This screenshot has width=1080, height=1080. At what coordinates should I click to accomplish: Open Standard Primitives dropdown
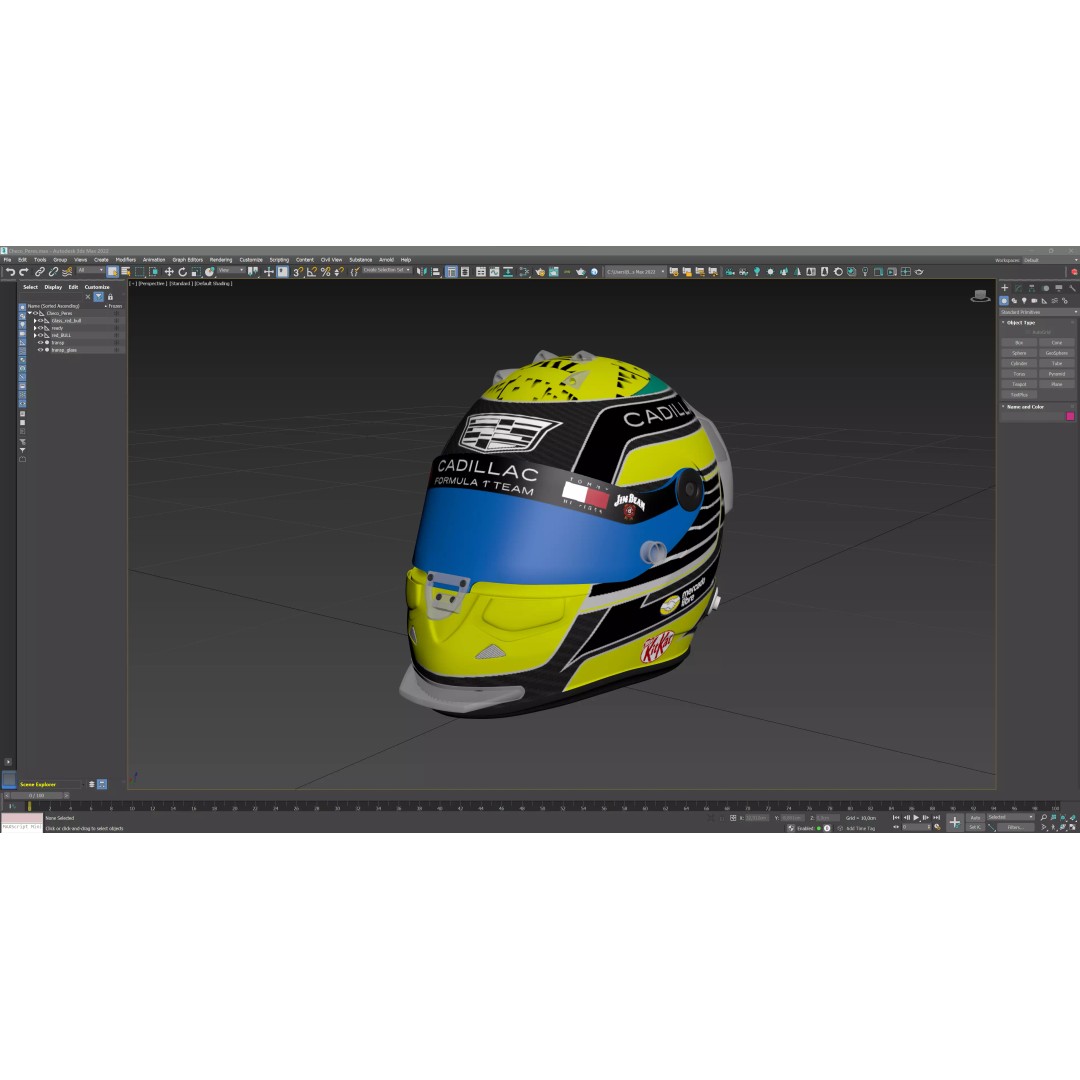pyautogui.click(x=1038, y=312)
